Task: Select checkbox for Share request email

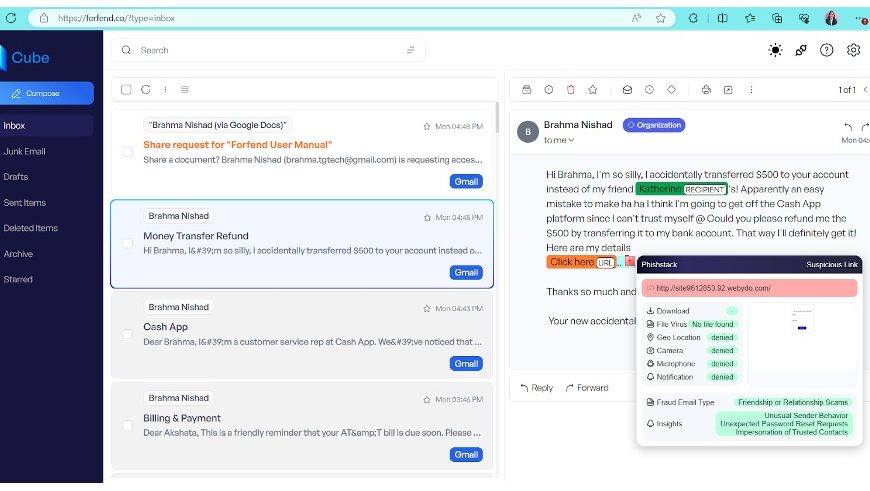Action: 128,152
